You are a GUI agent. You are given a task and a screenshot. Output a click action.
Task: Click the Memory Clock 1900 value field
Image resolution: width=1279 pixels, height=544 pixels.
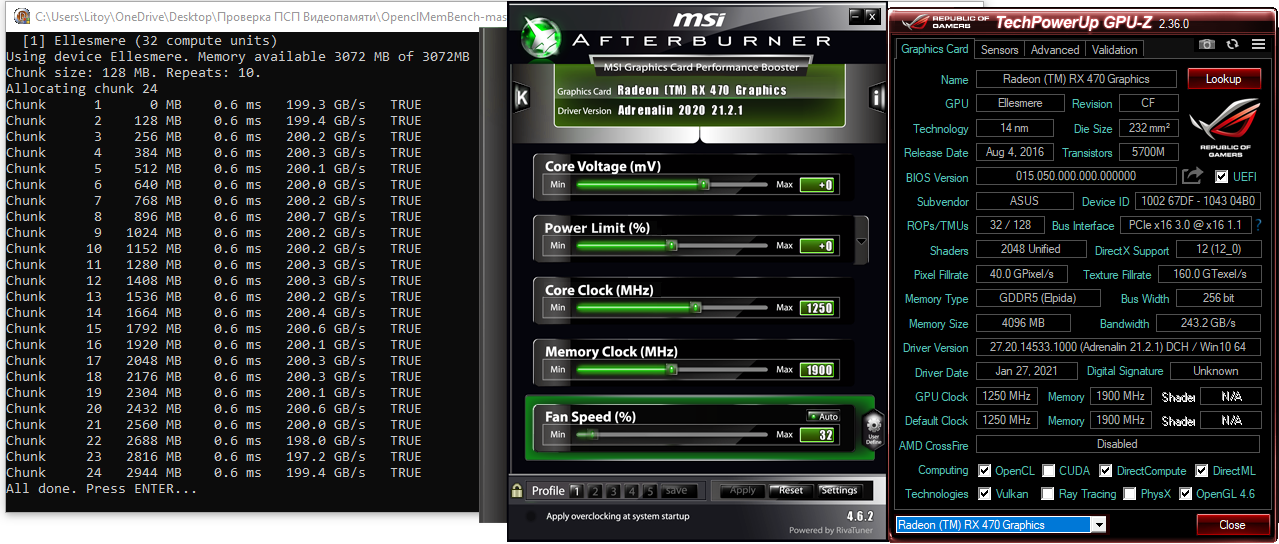tap(819, 370)
